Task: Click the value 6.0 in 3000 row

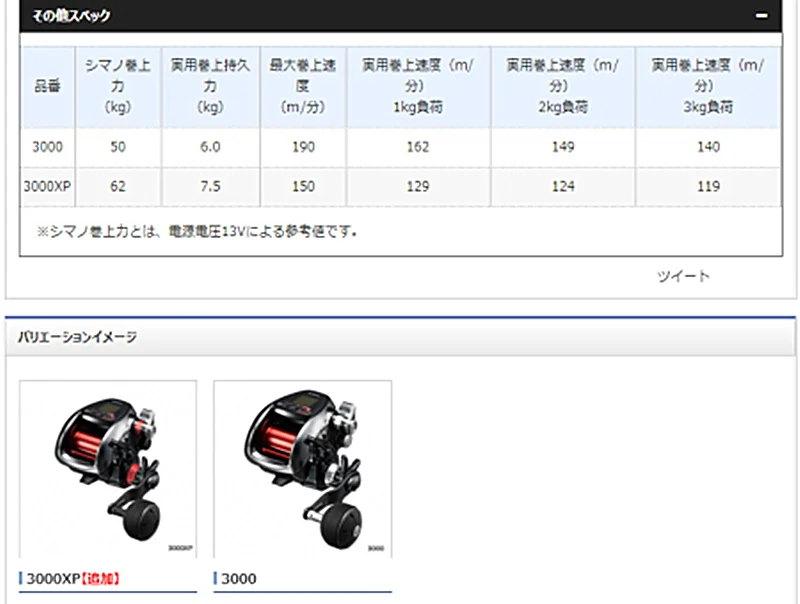Action: point(210,147)
